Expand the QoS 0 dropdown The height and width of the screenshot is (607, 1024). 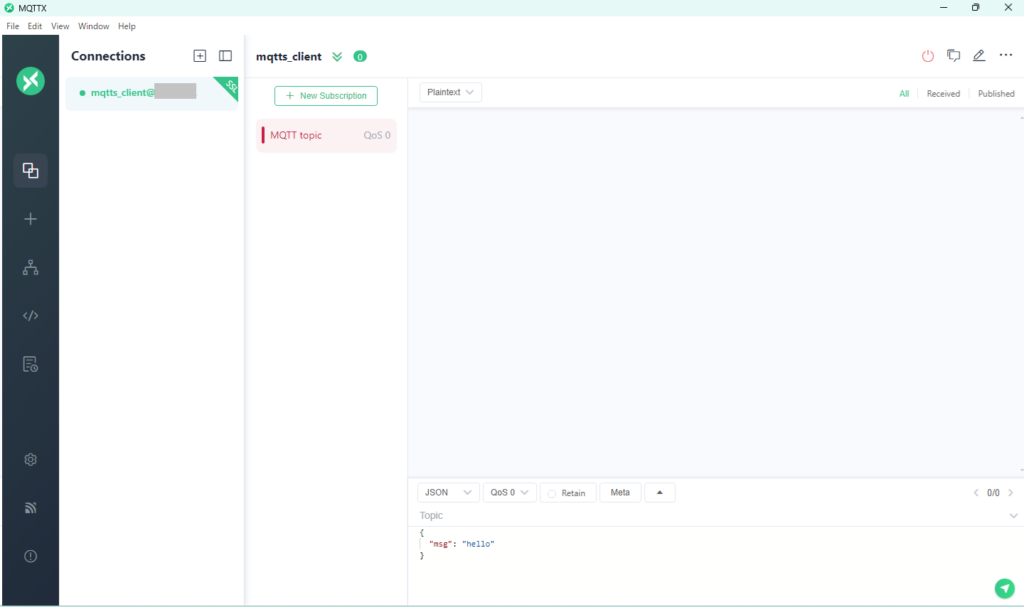(x=509, y=493)
